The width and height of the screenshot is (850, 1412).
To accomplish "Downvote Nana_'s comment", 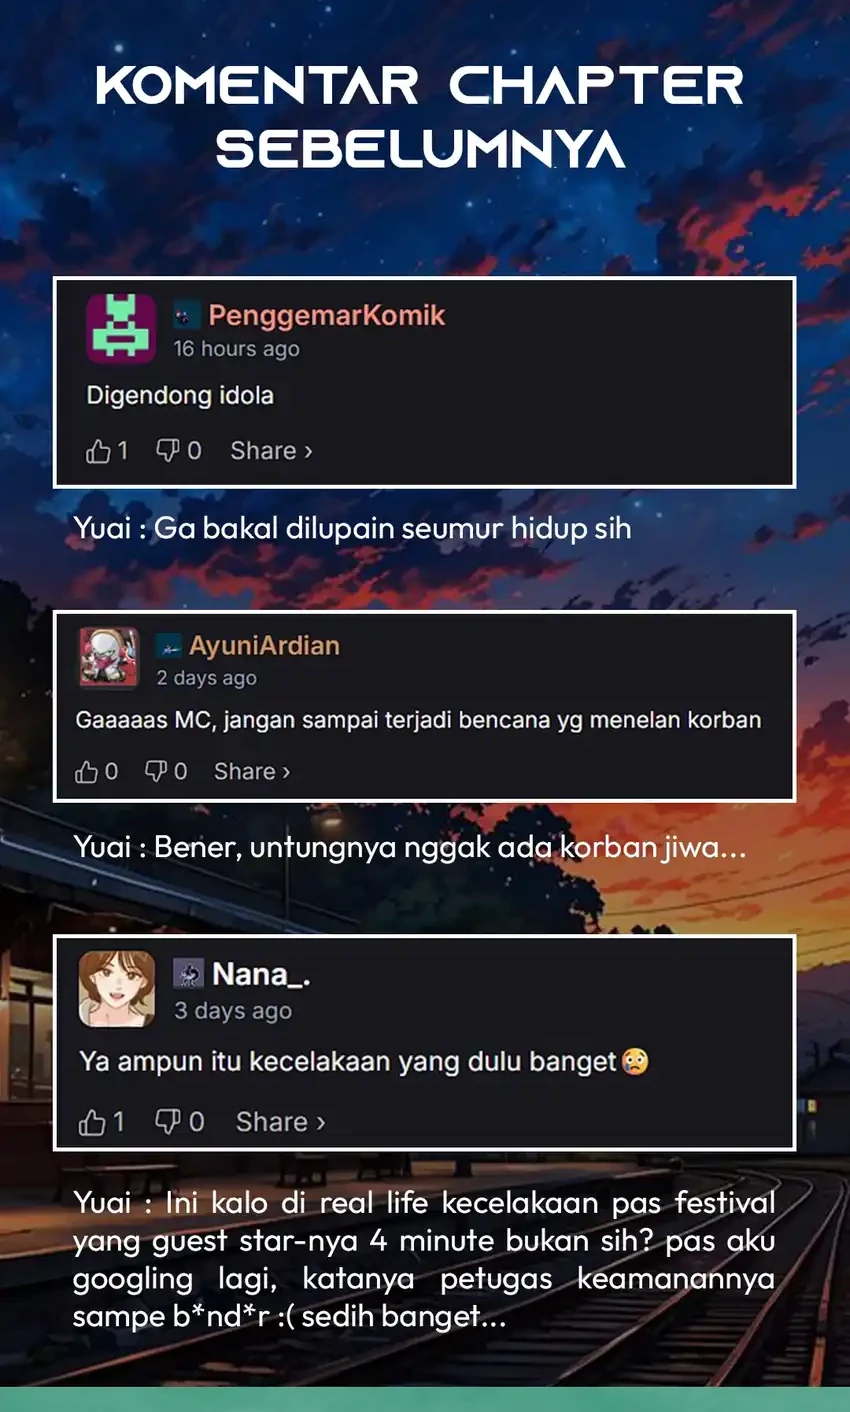I will tap(168, 1121).
